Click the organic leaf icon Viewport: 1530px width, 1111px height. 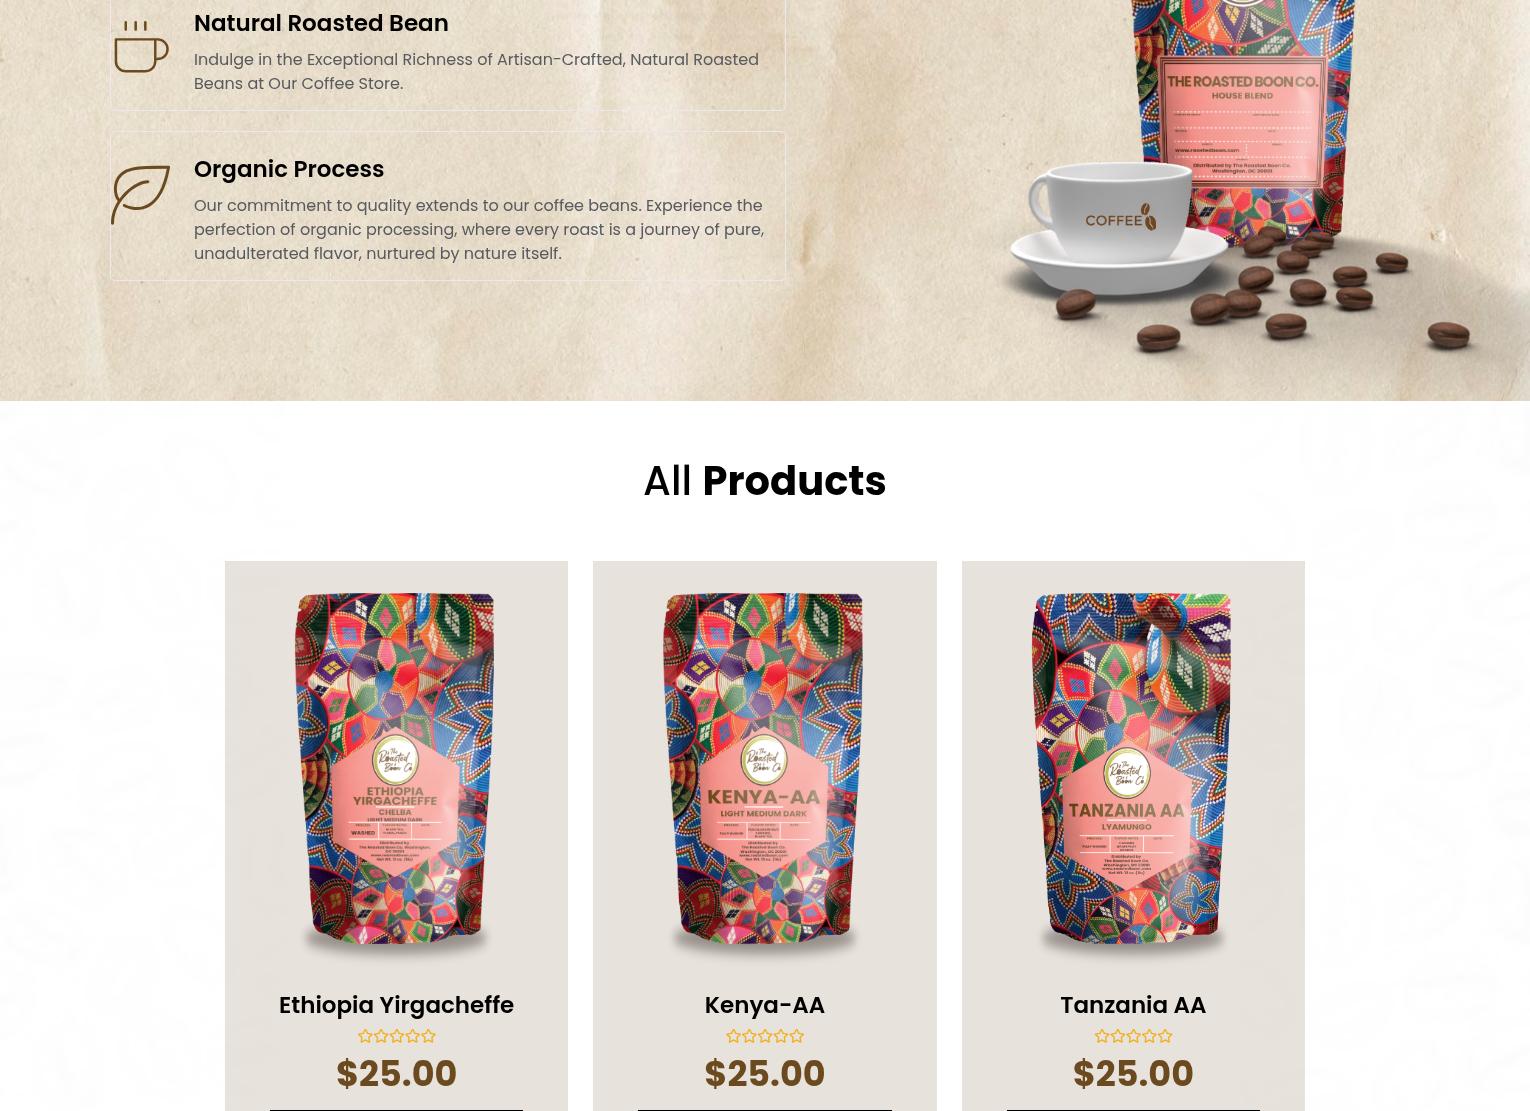(x=141, y=195)
